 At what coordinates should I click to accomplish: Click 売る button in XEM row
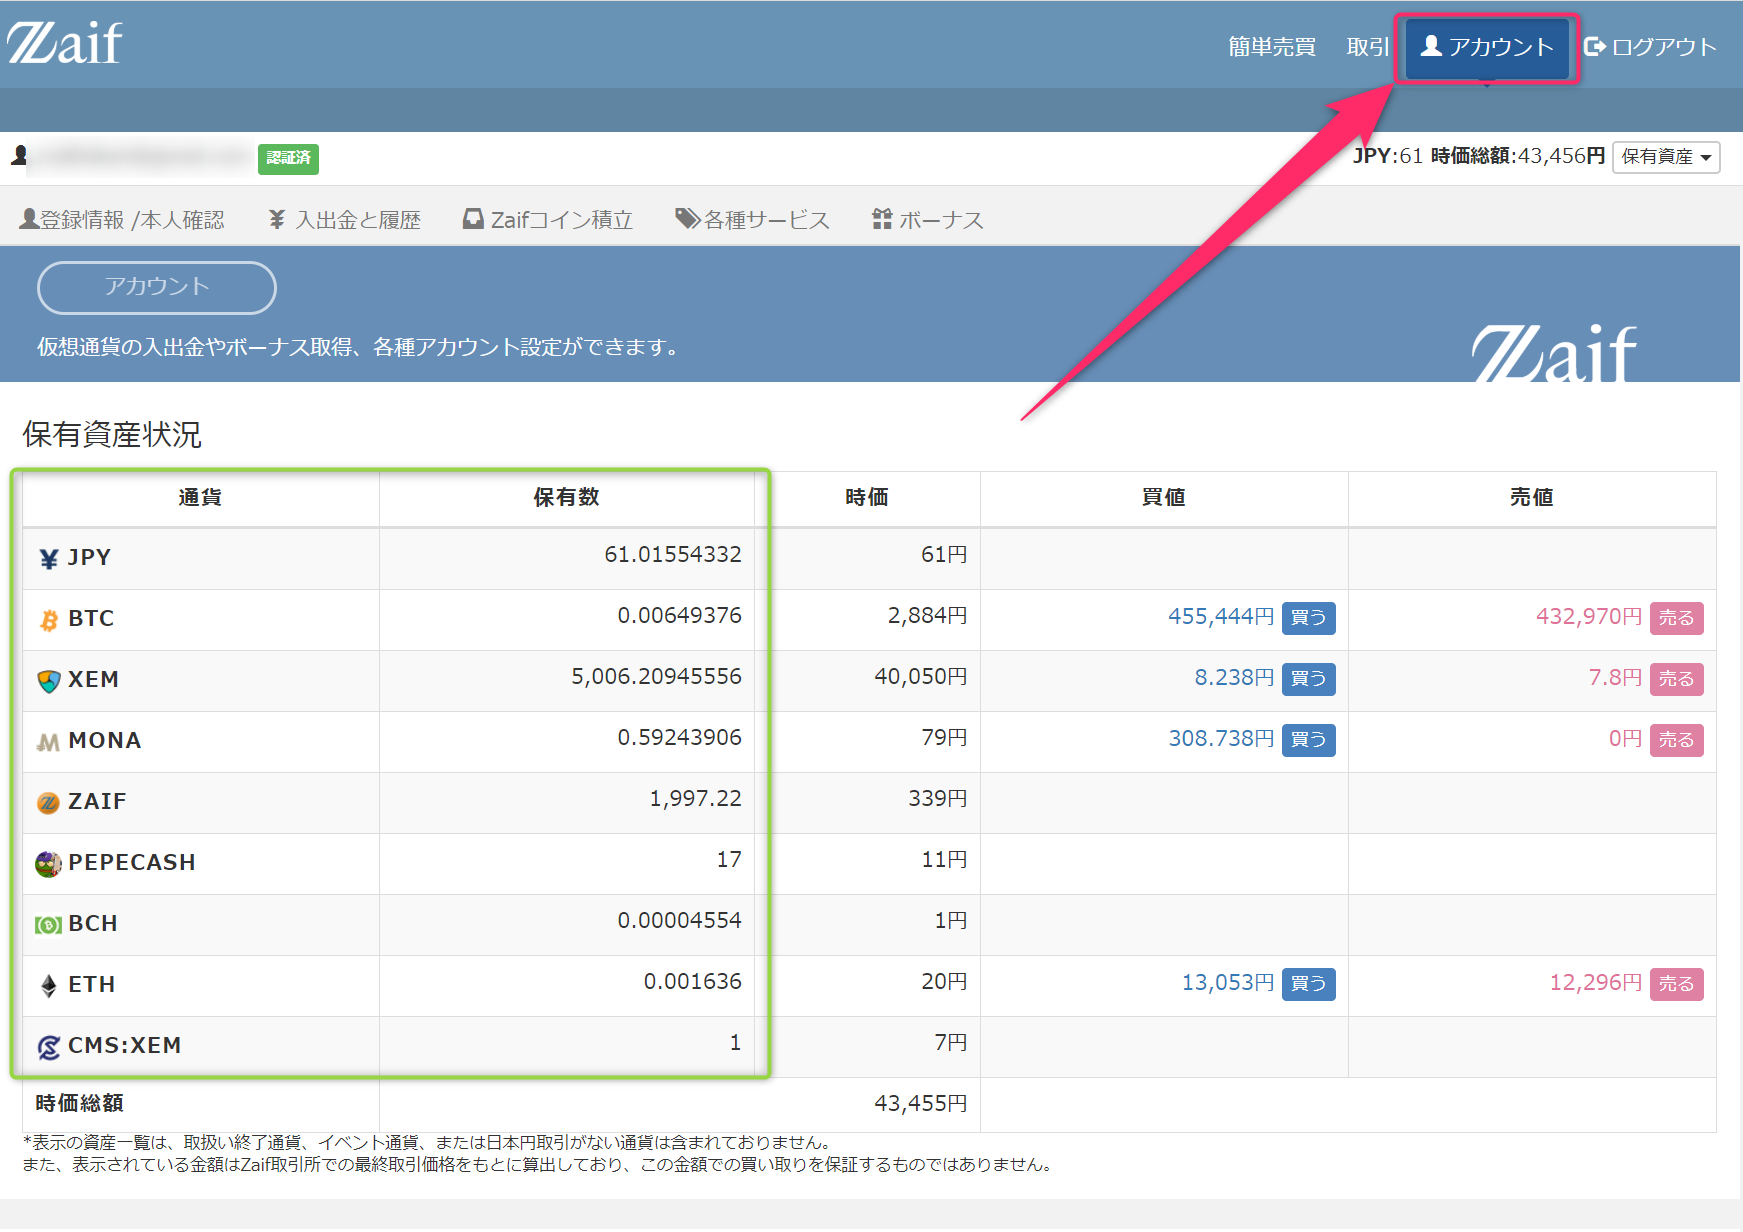(1677, 679)
